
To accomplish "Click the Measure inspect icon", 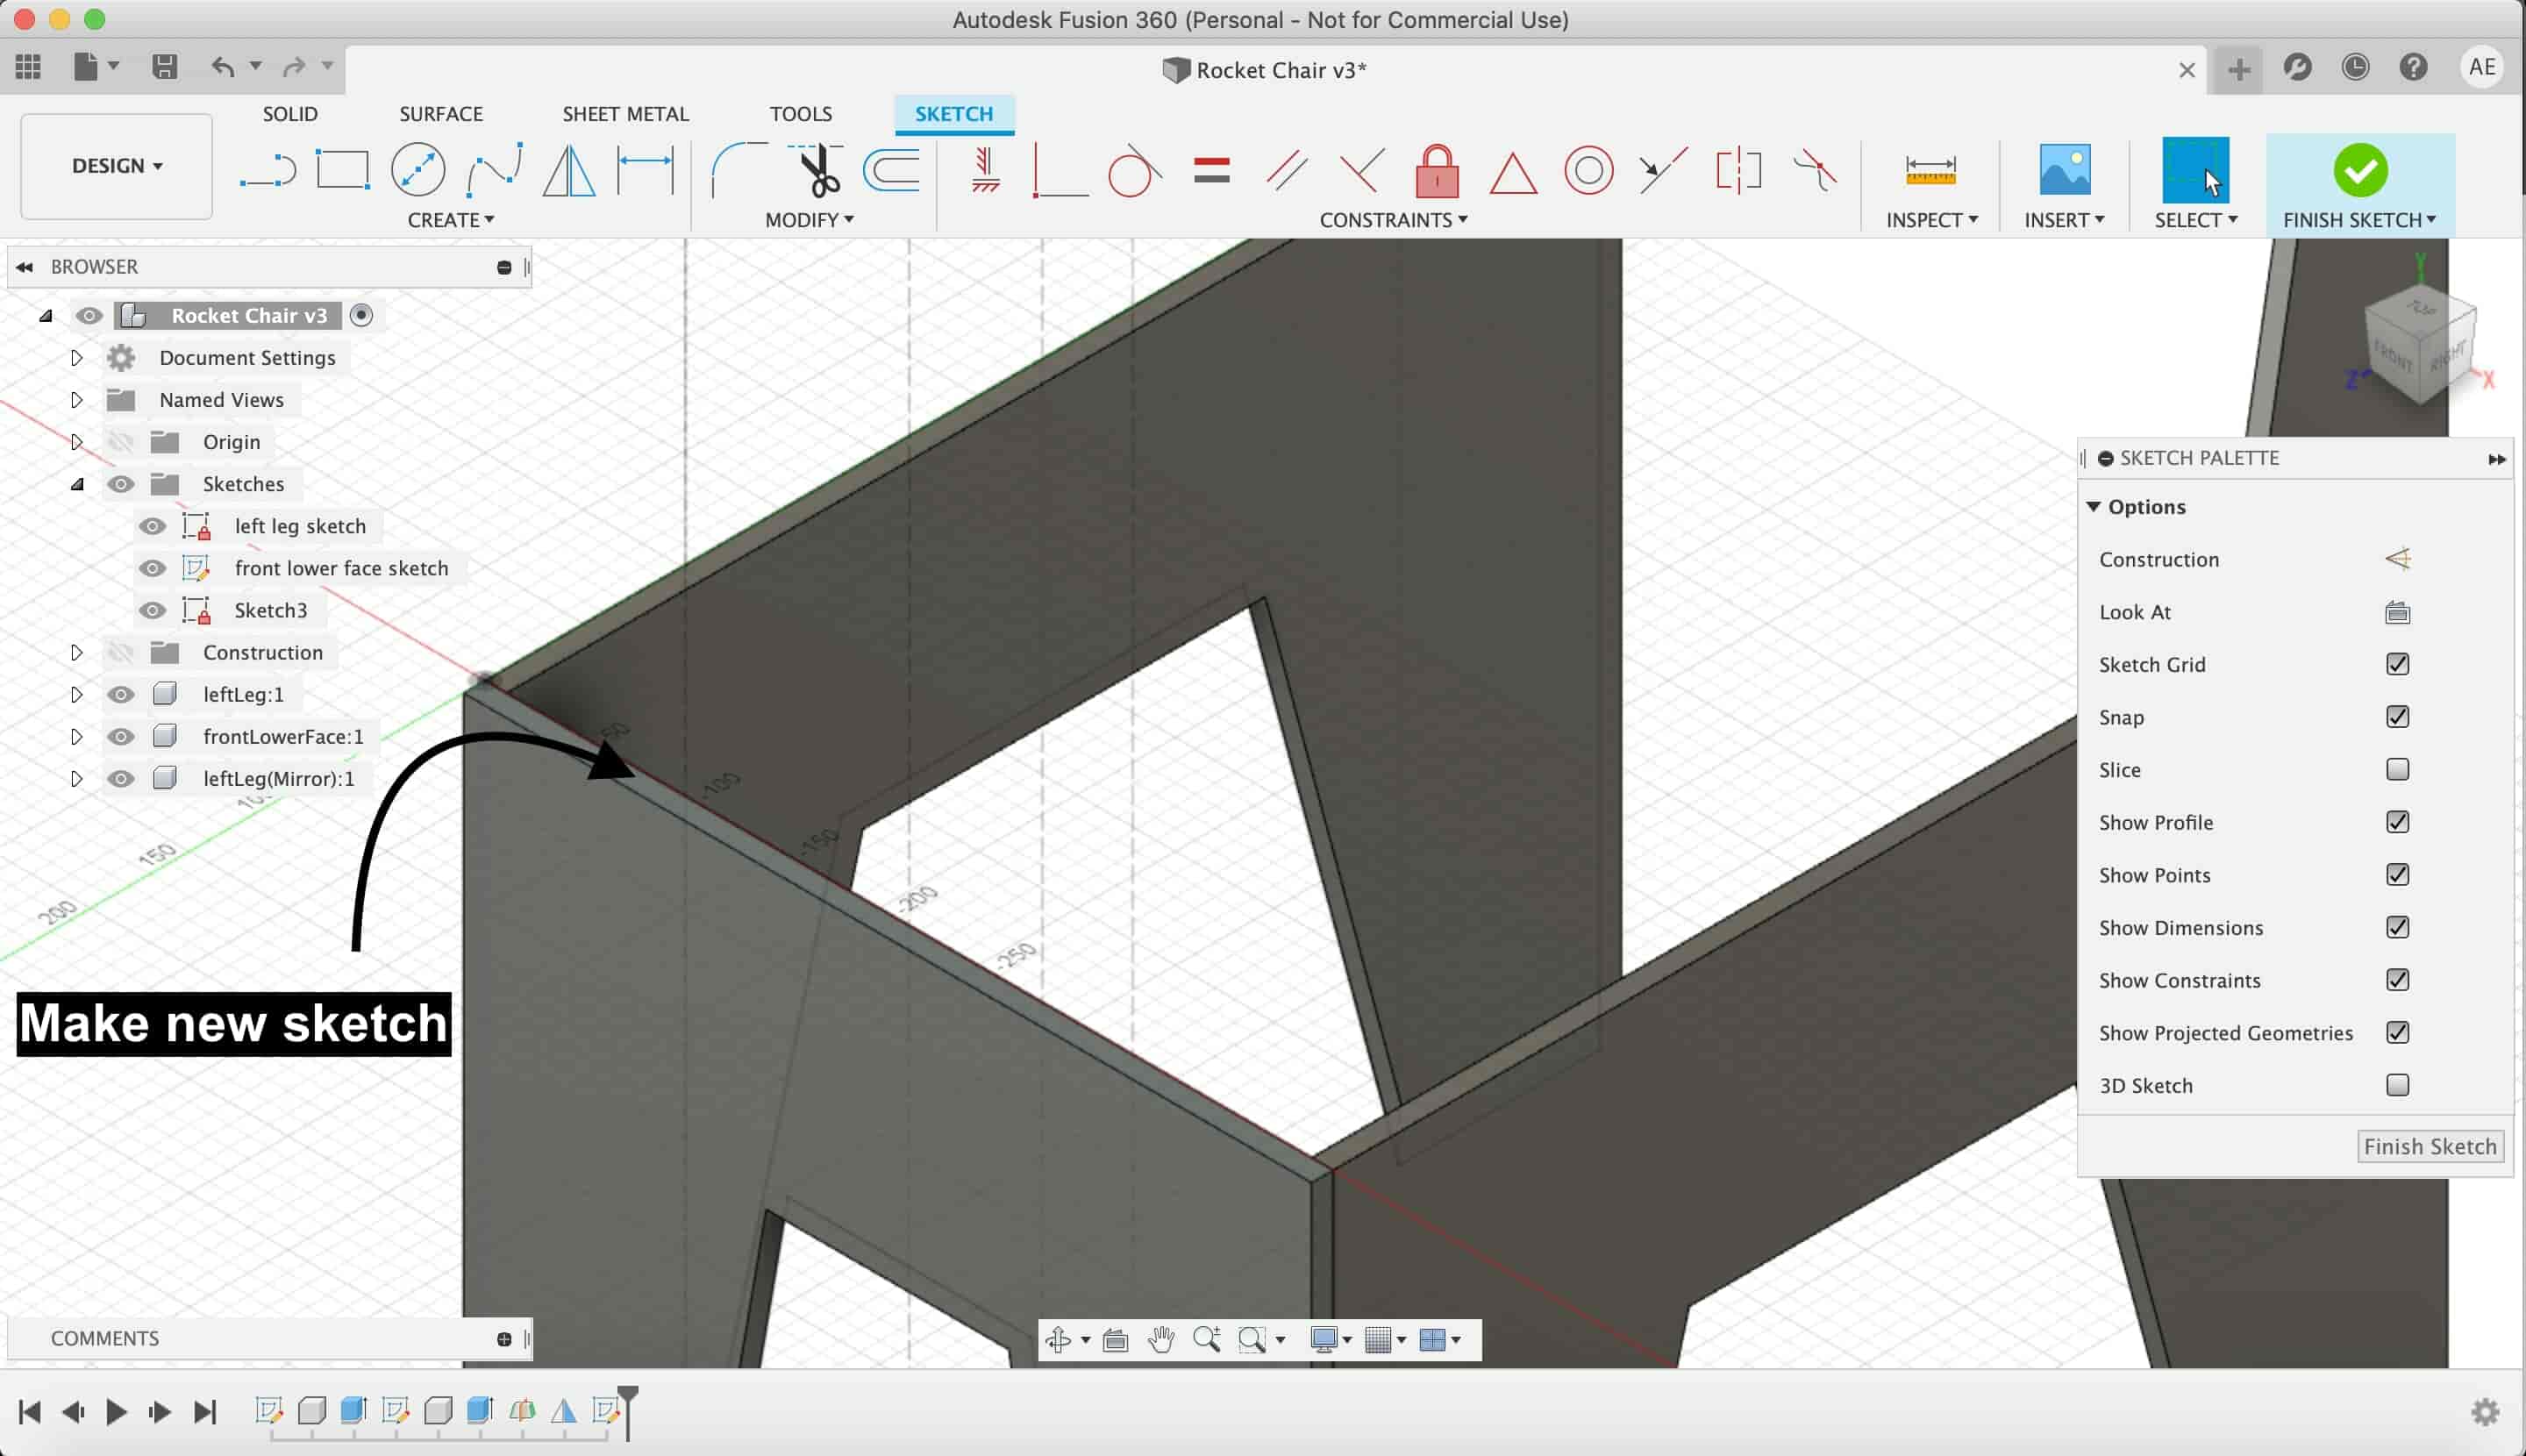I will 1930,170.
